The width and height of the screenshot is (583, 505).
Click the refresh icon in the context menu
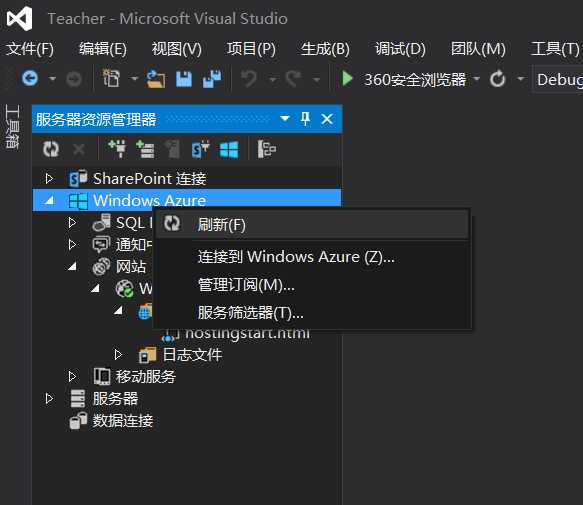172,224
